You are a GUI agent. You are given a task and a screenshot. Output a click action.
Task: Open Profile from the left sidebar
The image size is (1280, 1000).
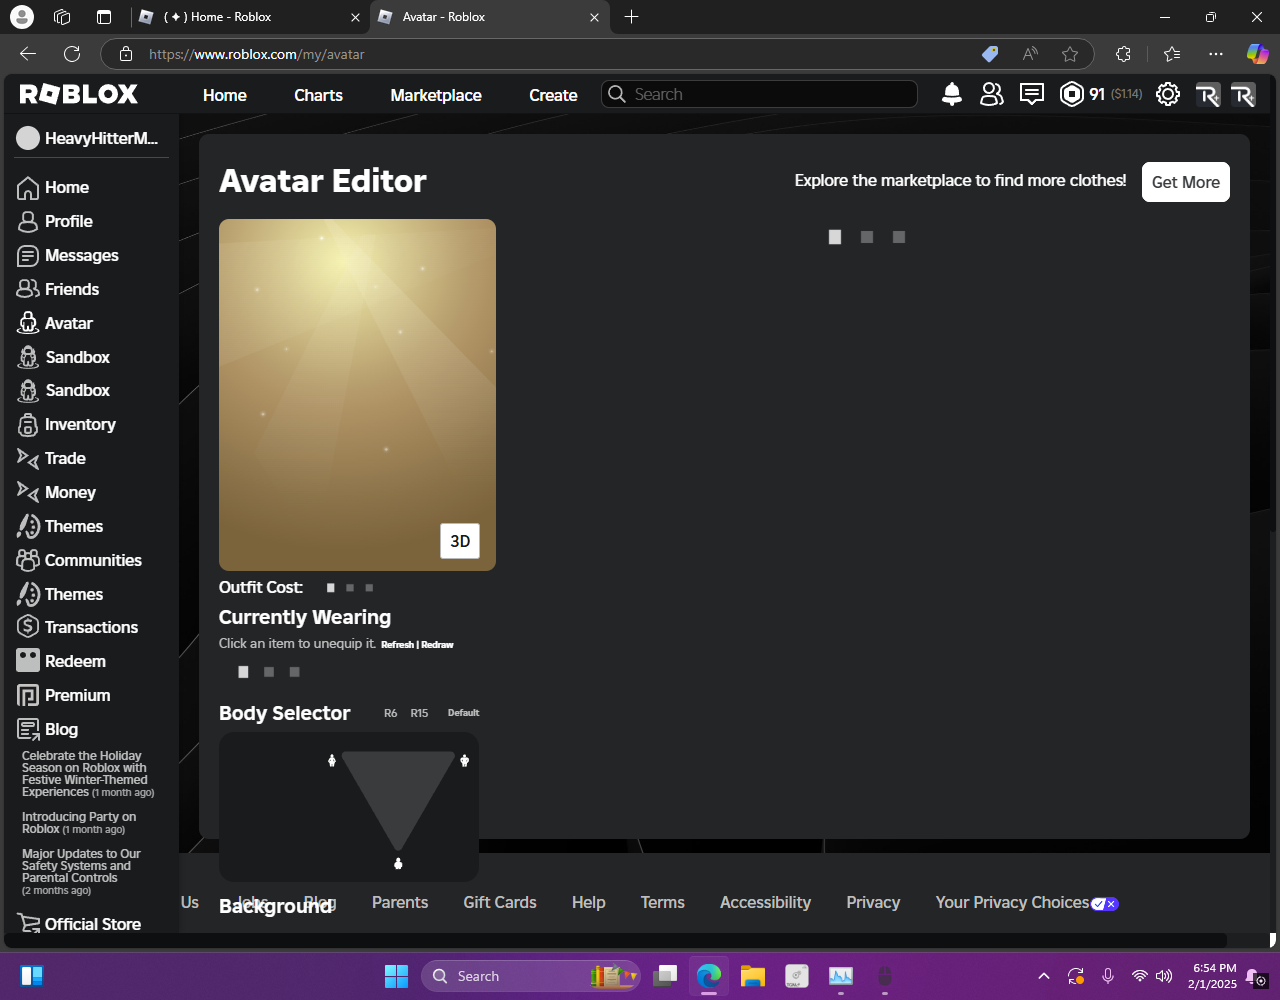coord(68,221)
